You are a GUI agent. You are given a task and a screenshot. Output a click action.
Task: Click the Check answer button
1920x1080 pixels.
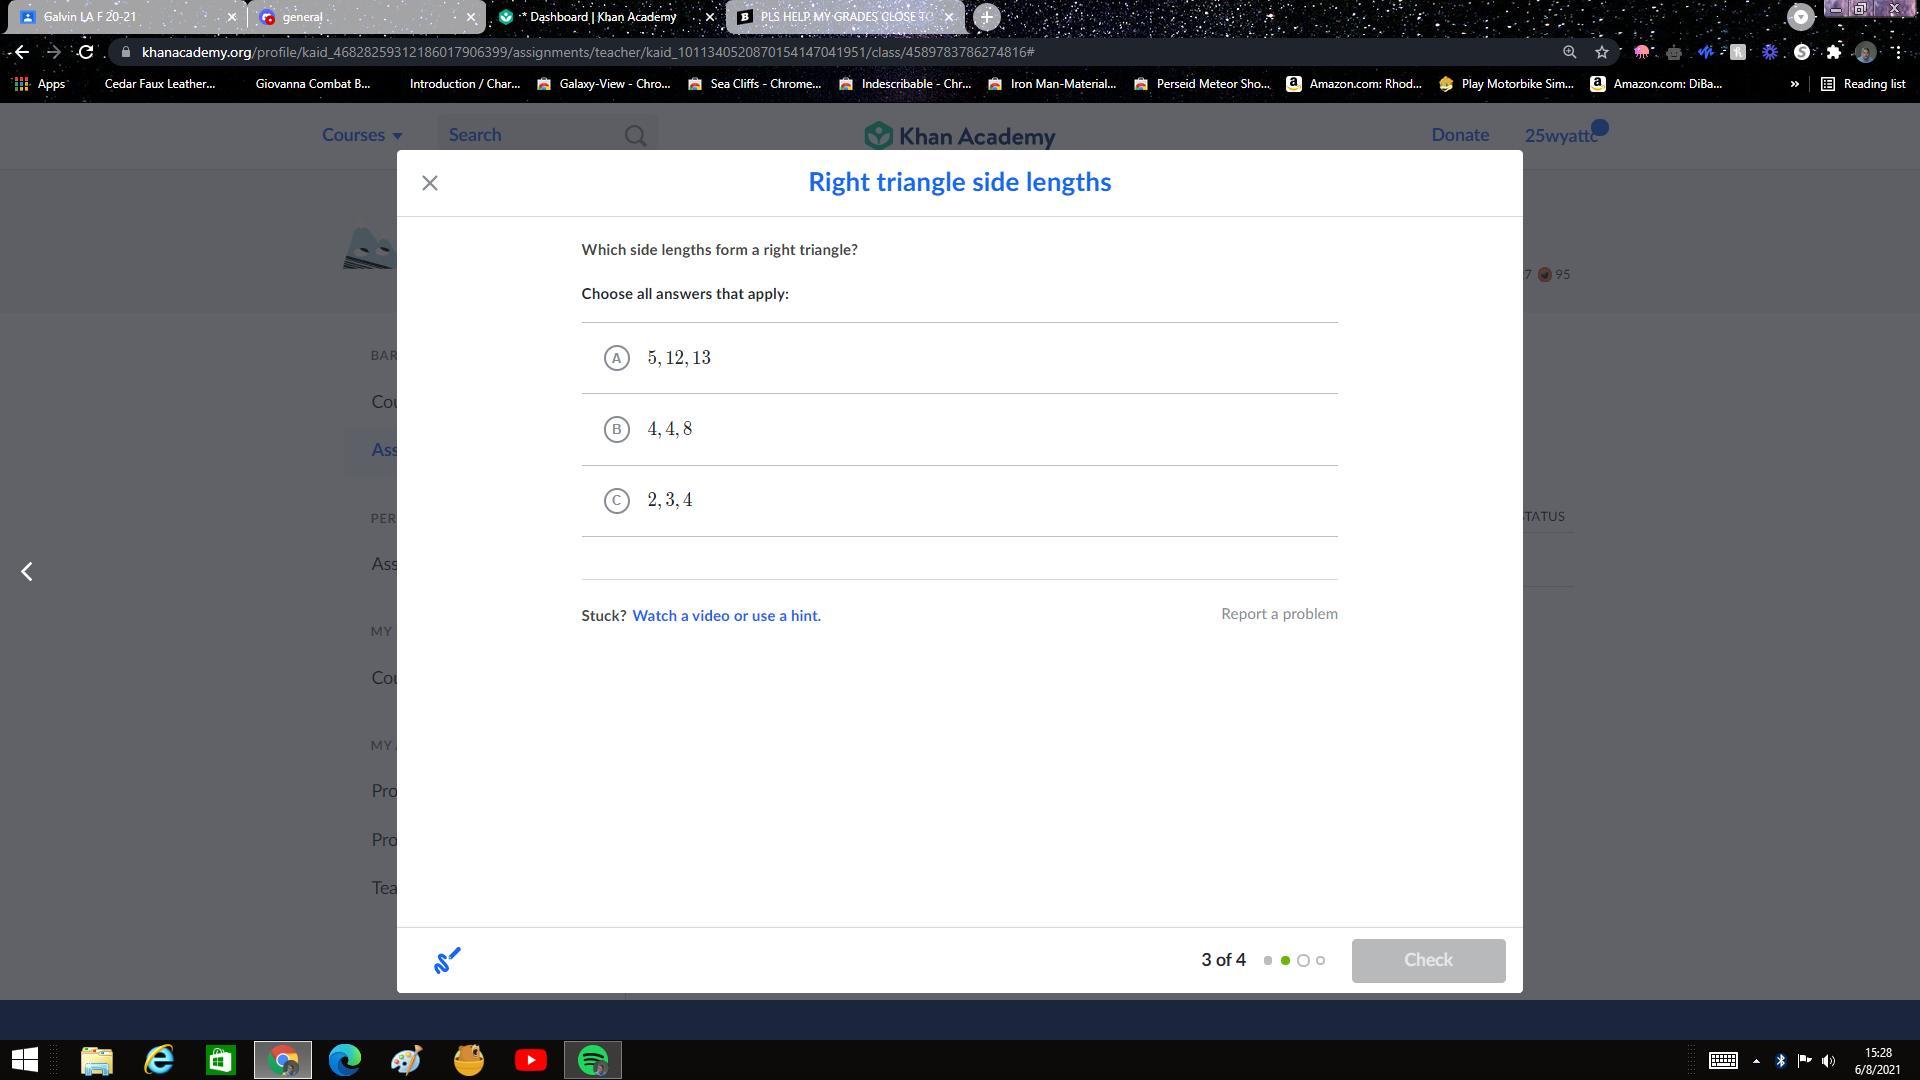[1428, 960]
